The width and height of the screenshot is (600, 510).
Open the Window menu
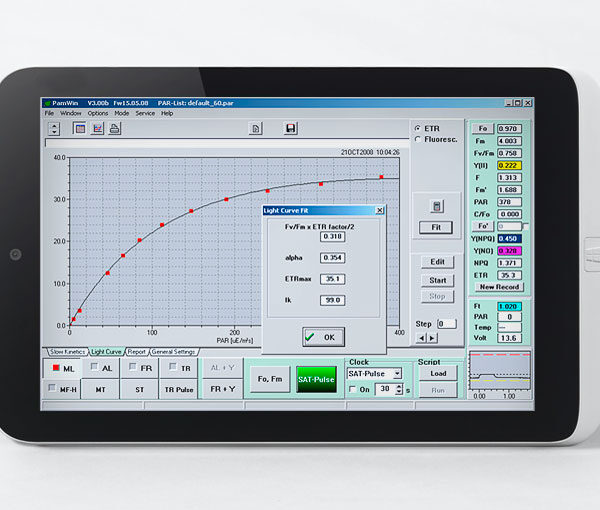pos(71,113)
